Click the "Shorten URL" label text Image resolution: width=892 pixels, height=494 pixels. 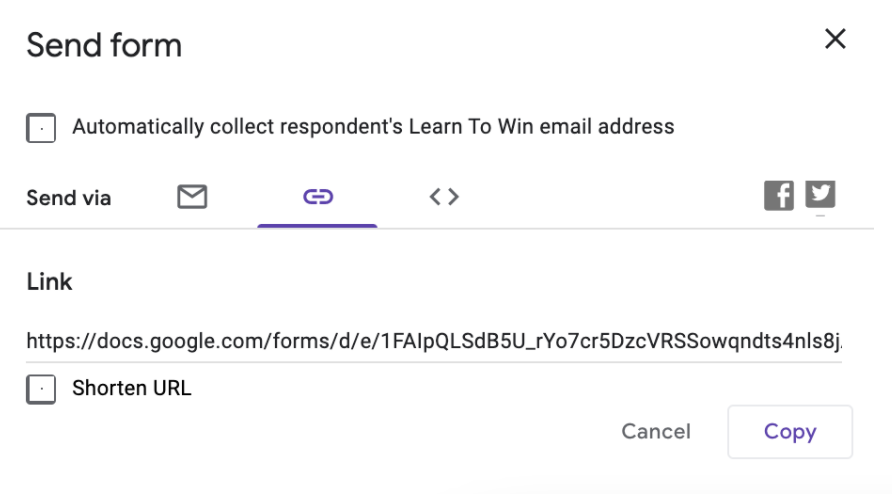[131, 388]
